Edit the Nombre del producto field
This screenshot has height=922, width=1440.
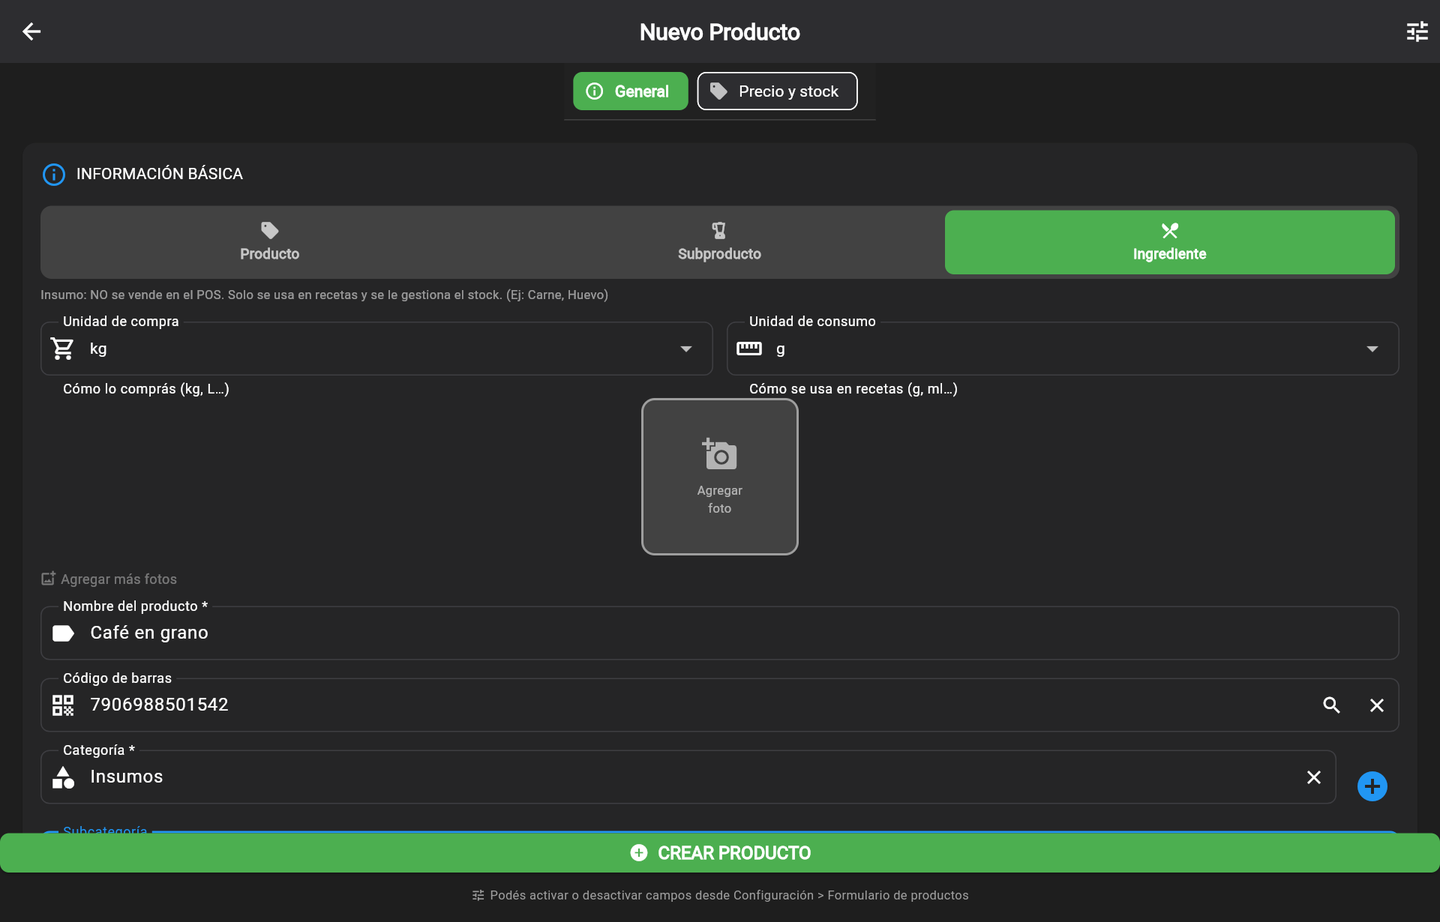coord(720,633)
